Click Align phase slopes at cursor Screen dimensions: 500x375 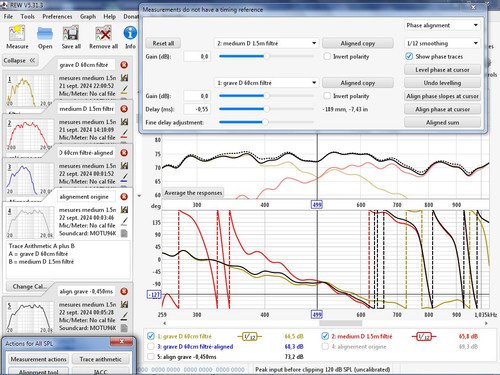coord(442,96)
